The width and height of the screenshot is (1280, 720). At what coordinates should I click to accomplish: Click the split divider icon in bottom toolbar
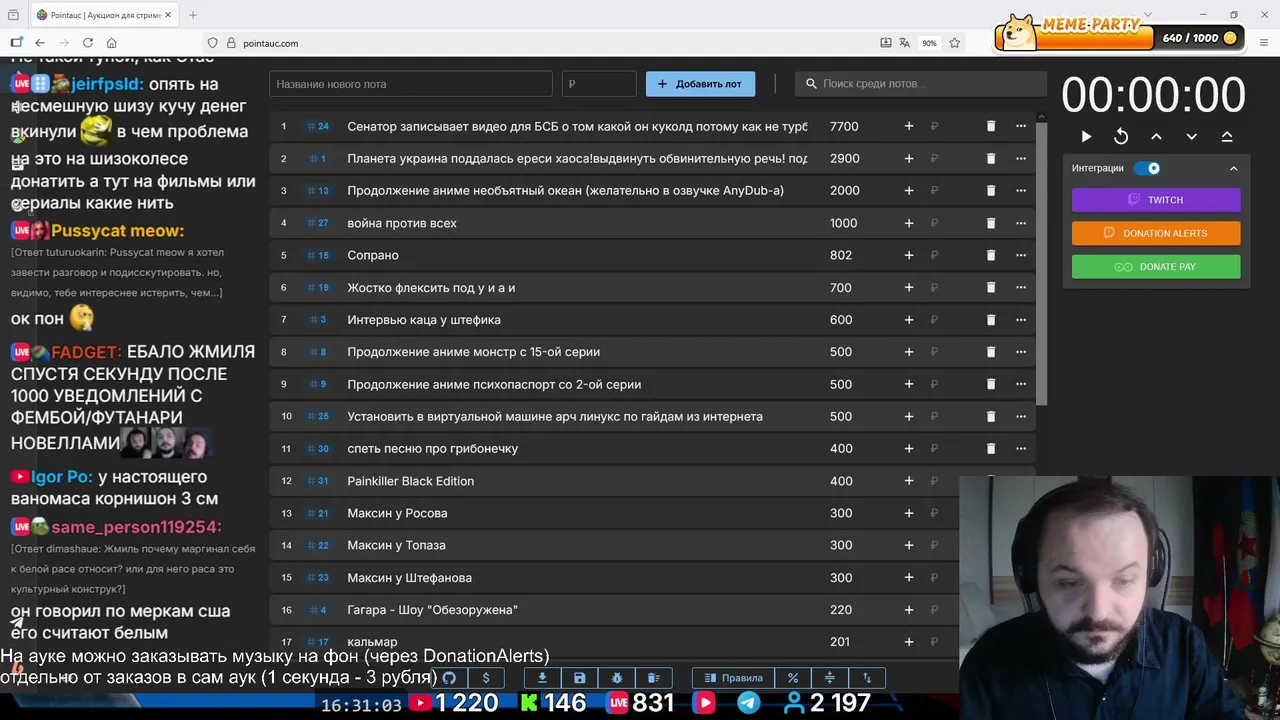[x=830, y=678]
